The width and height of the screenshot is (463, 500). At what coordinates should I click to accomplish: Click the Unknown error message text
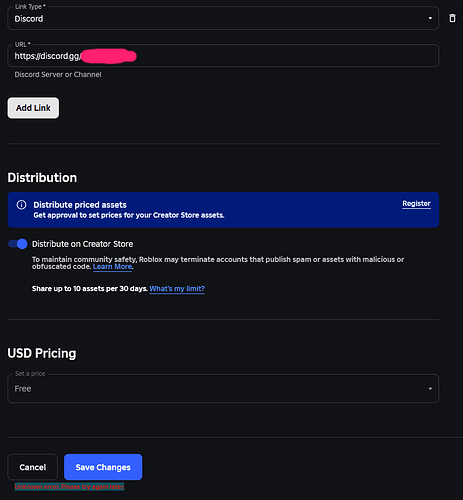[69, 487]
